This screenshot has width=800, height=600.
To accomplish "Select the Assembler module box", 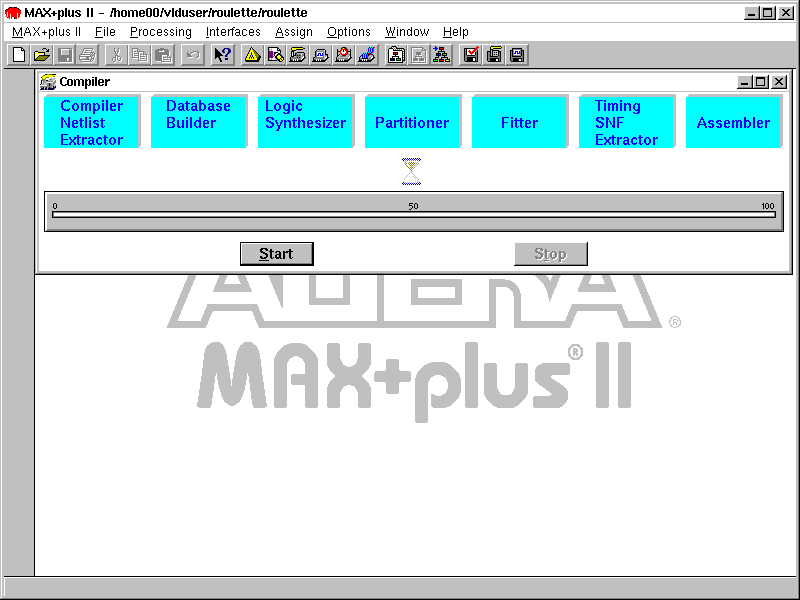I will tap(734, 121).
